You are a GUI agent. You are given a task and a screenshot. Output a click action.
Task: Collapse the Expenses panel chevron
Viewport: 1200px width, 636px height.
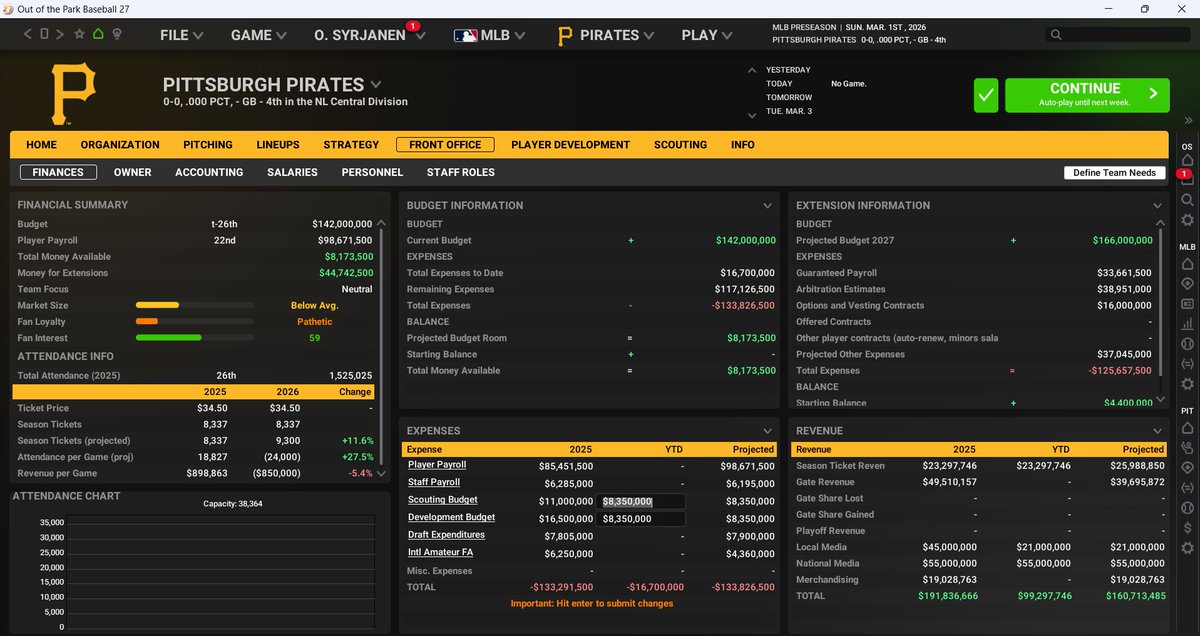(x=768, y=430)
